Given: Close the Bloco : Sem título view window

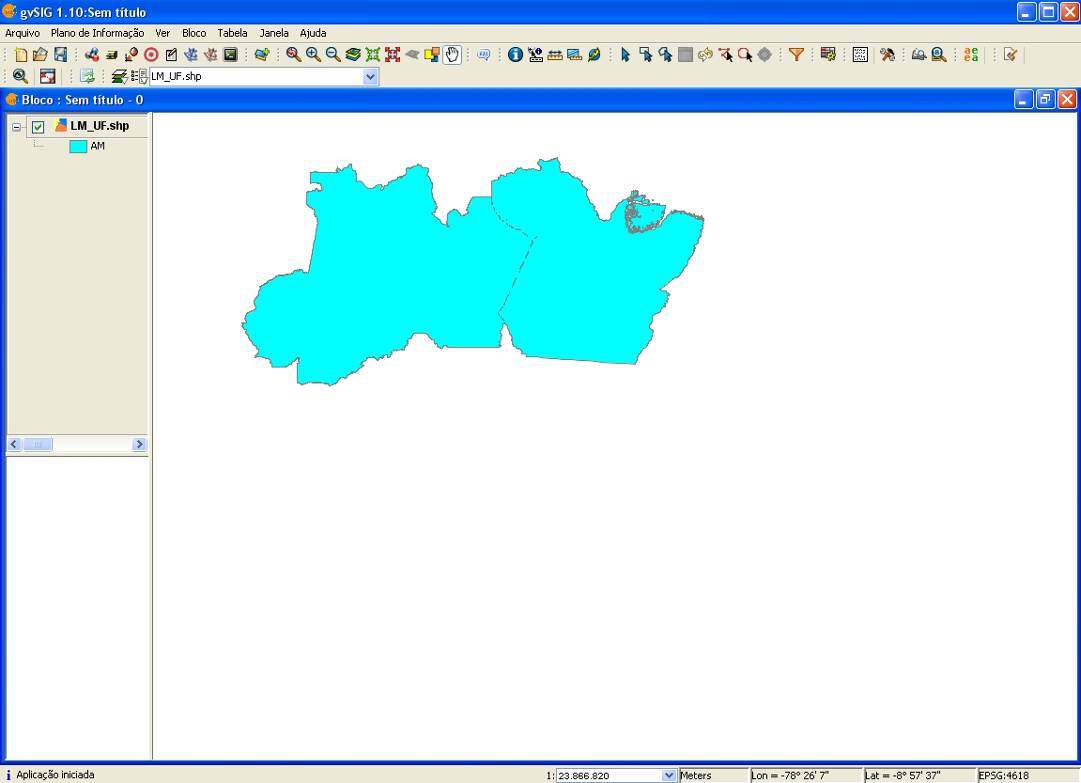Looking at the screenshot, I should click(1067, 100).
